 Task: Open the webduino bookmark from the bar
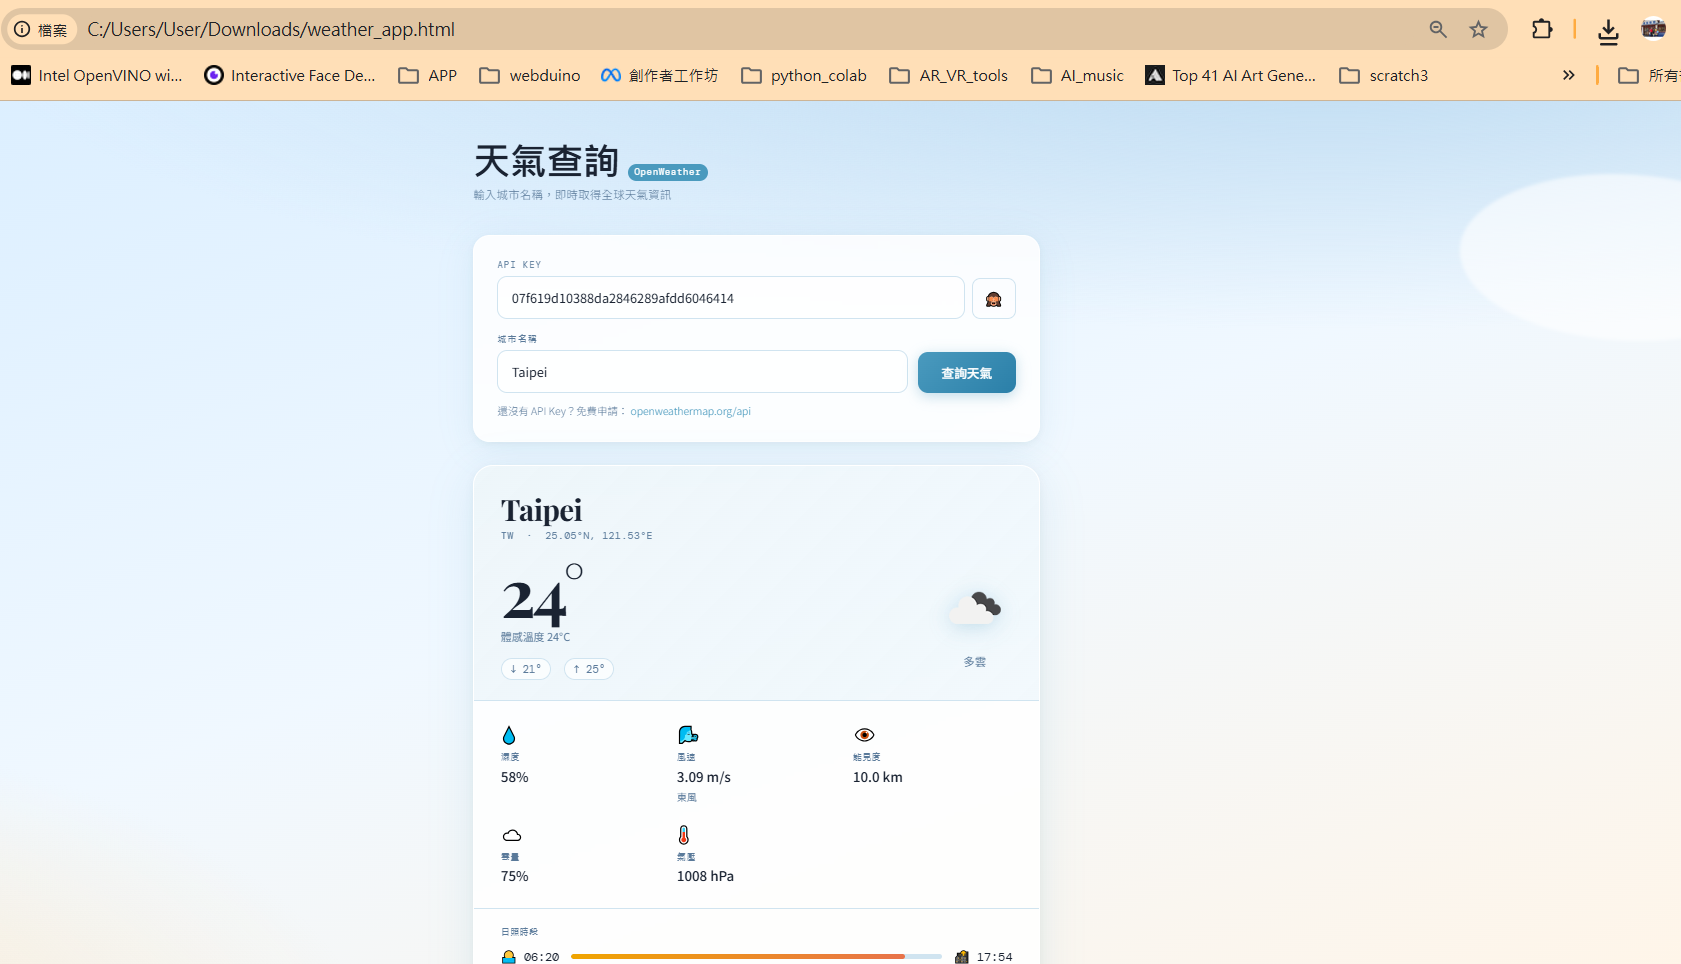(530, 75)
